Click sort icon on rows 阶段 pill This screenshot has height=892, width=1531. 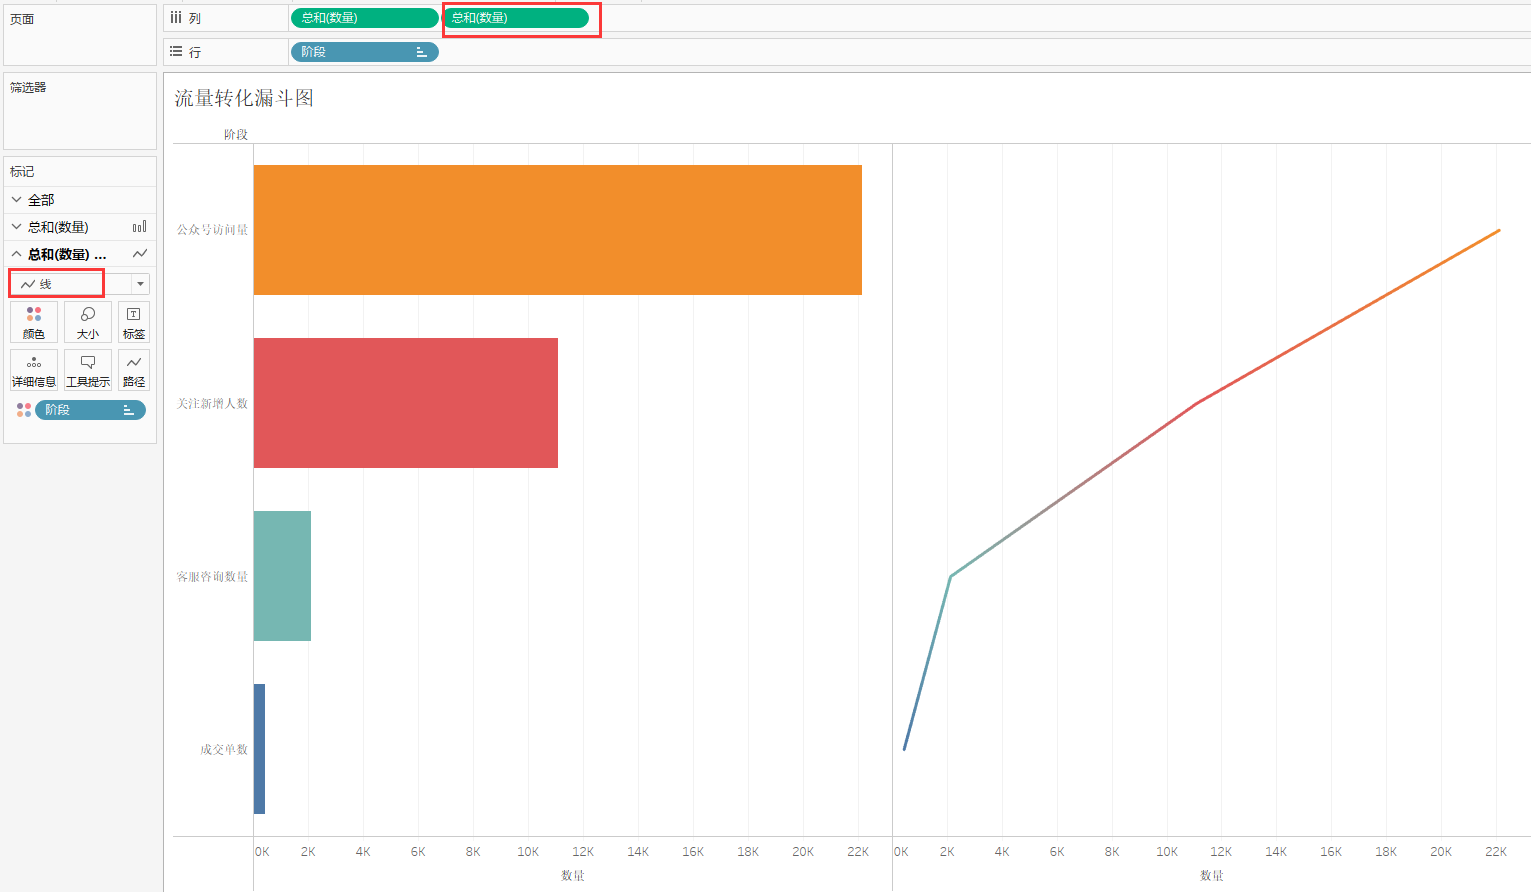pyautogui.click(x=422, y=52)
